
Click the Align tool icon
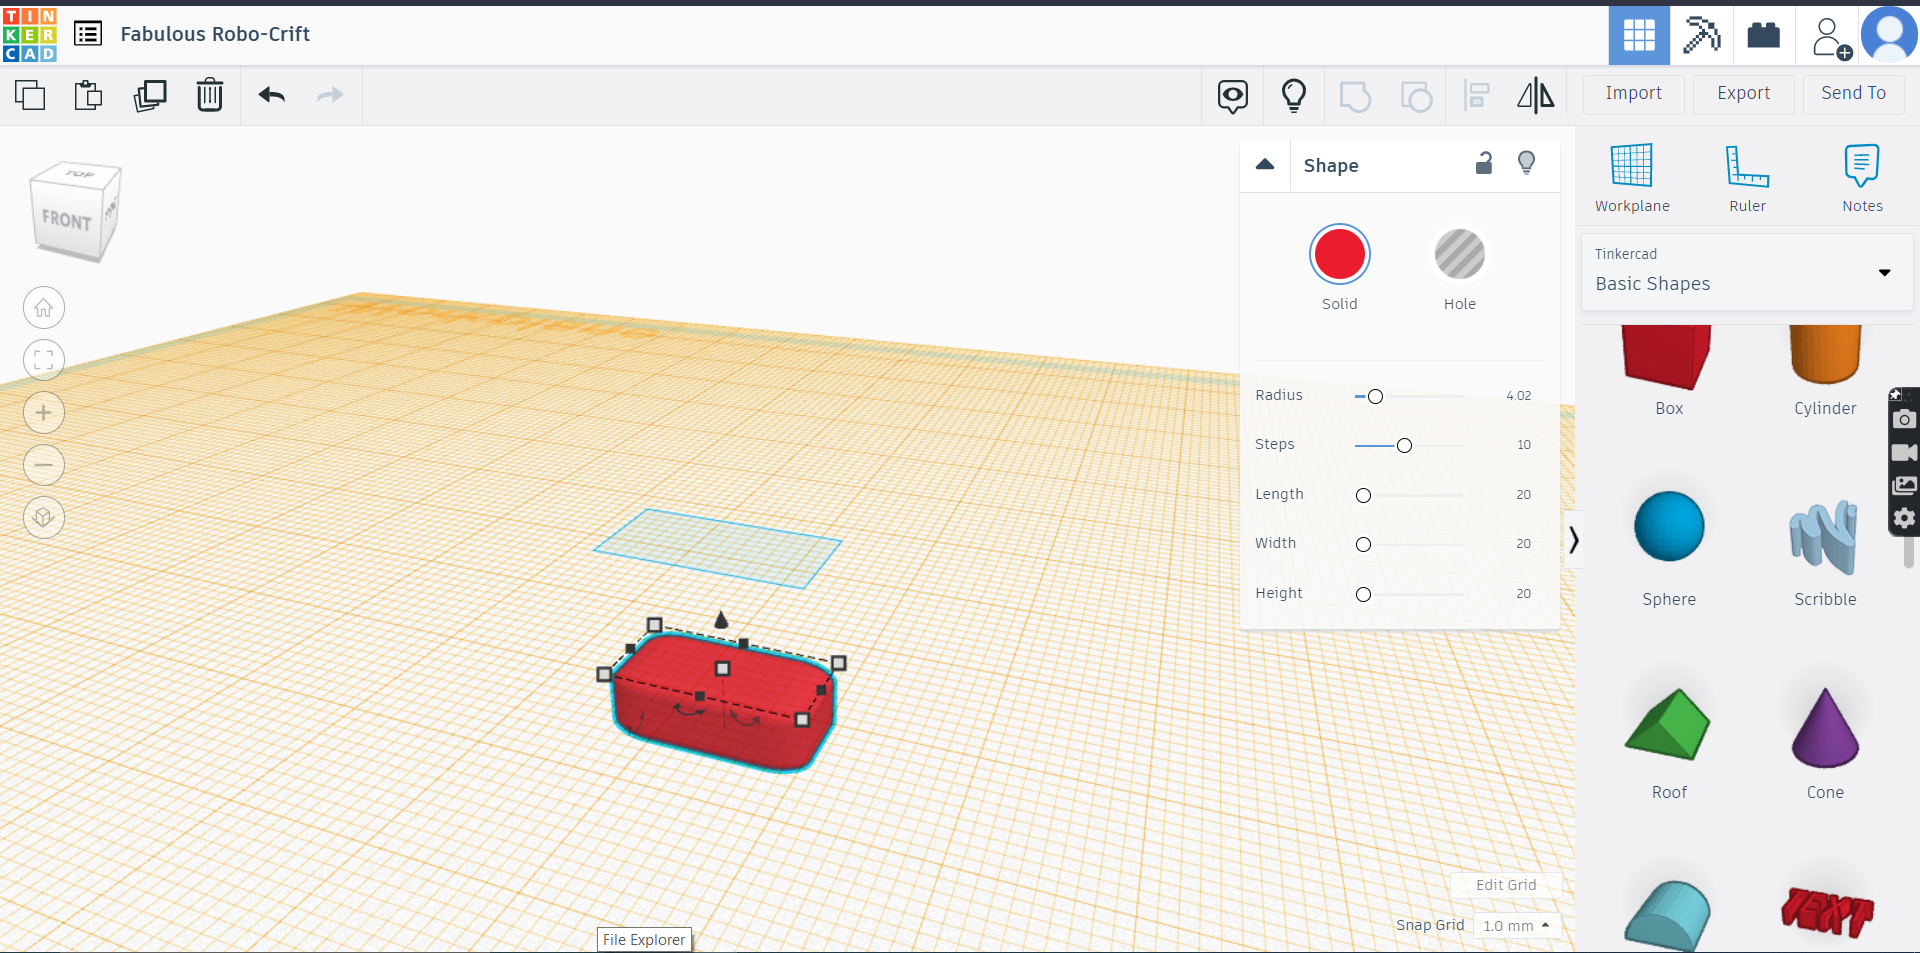tap(1476, 96)
